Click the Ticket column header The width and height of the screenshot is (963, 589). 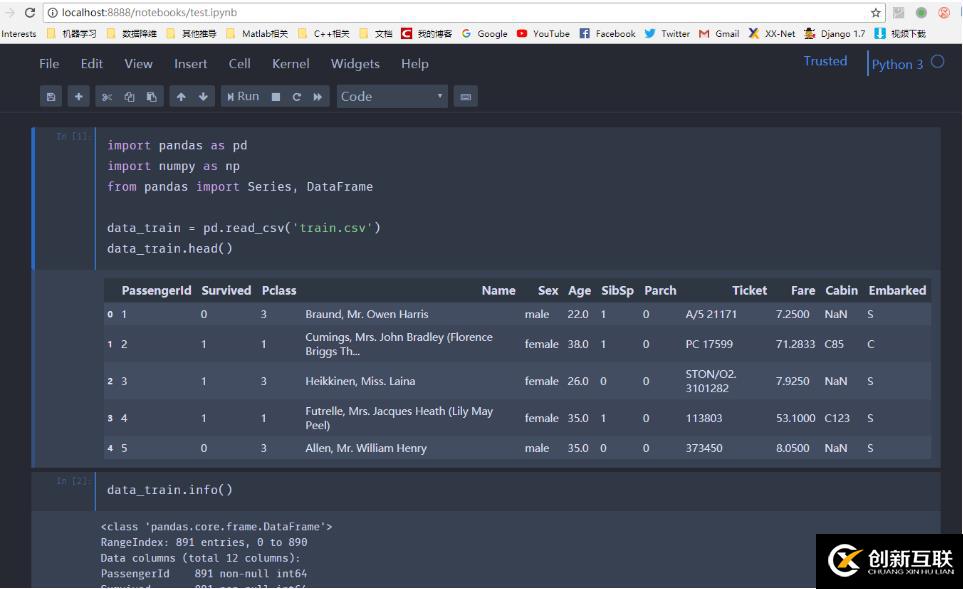[x=749, y=291]
